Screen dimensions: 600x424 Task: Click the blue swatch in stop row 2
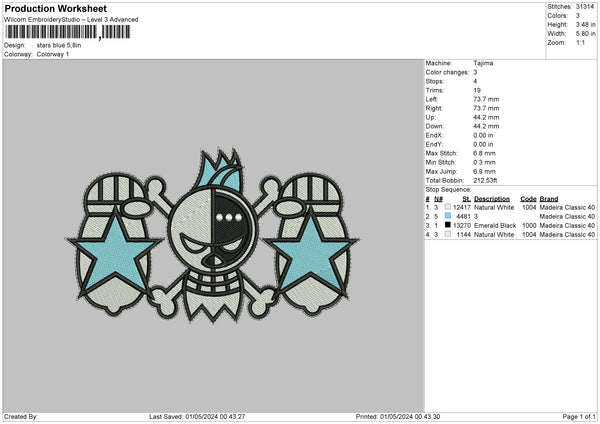(448, 216)
